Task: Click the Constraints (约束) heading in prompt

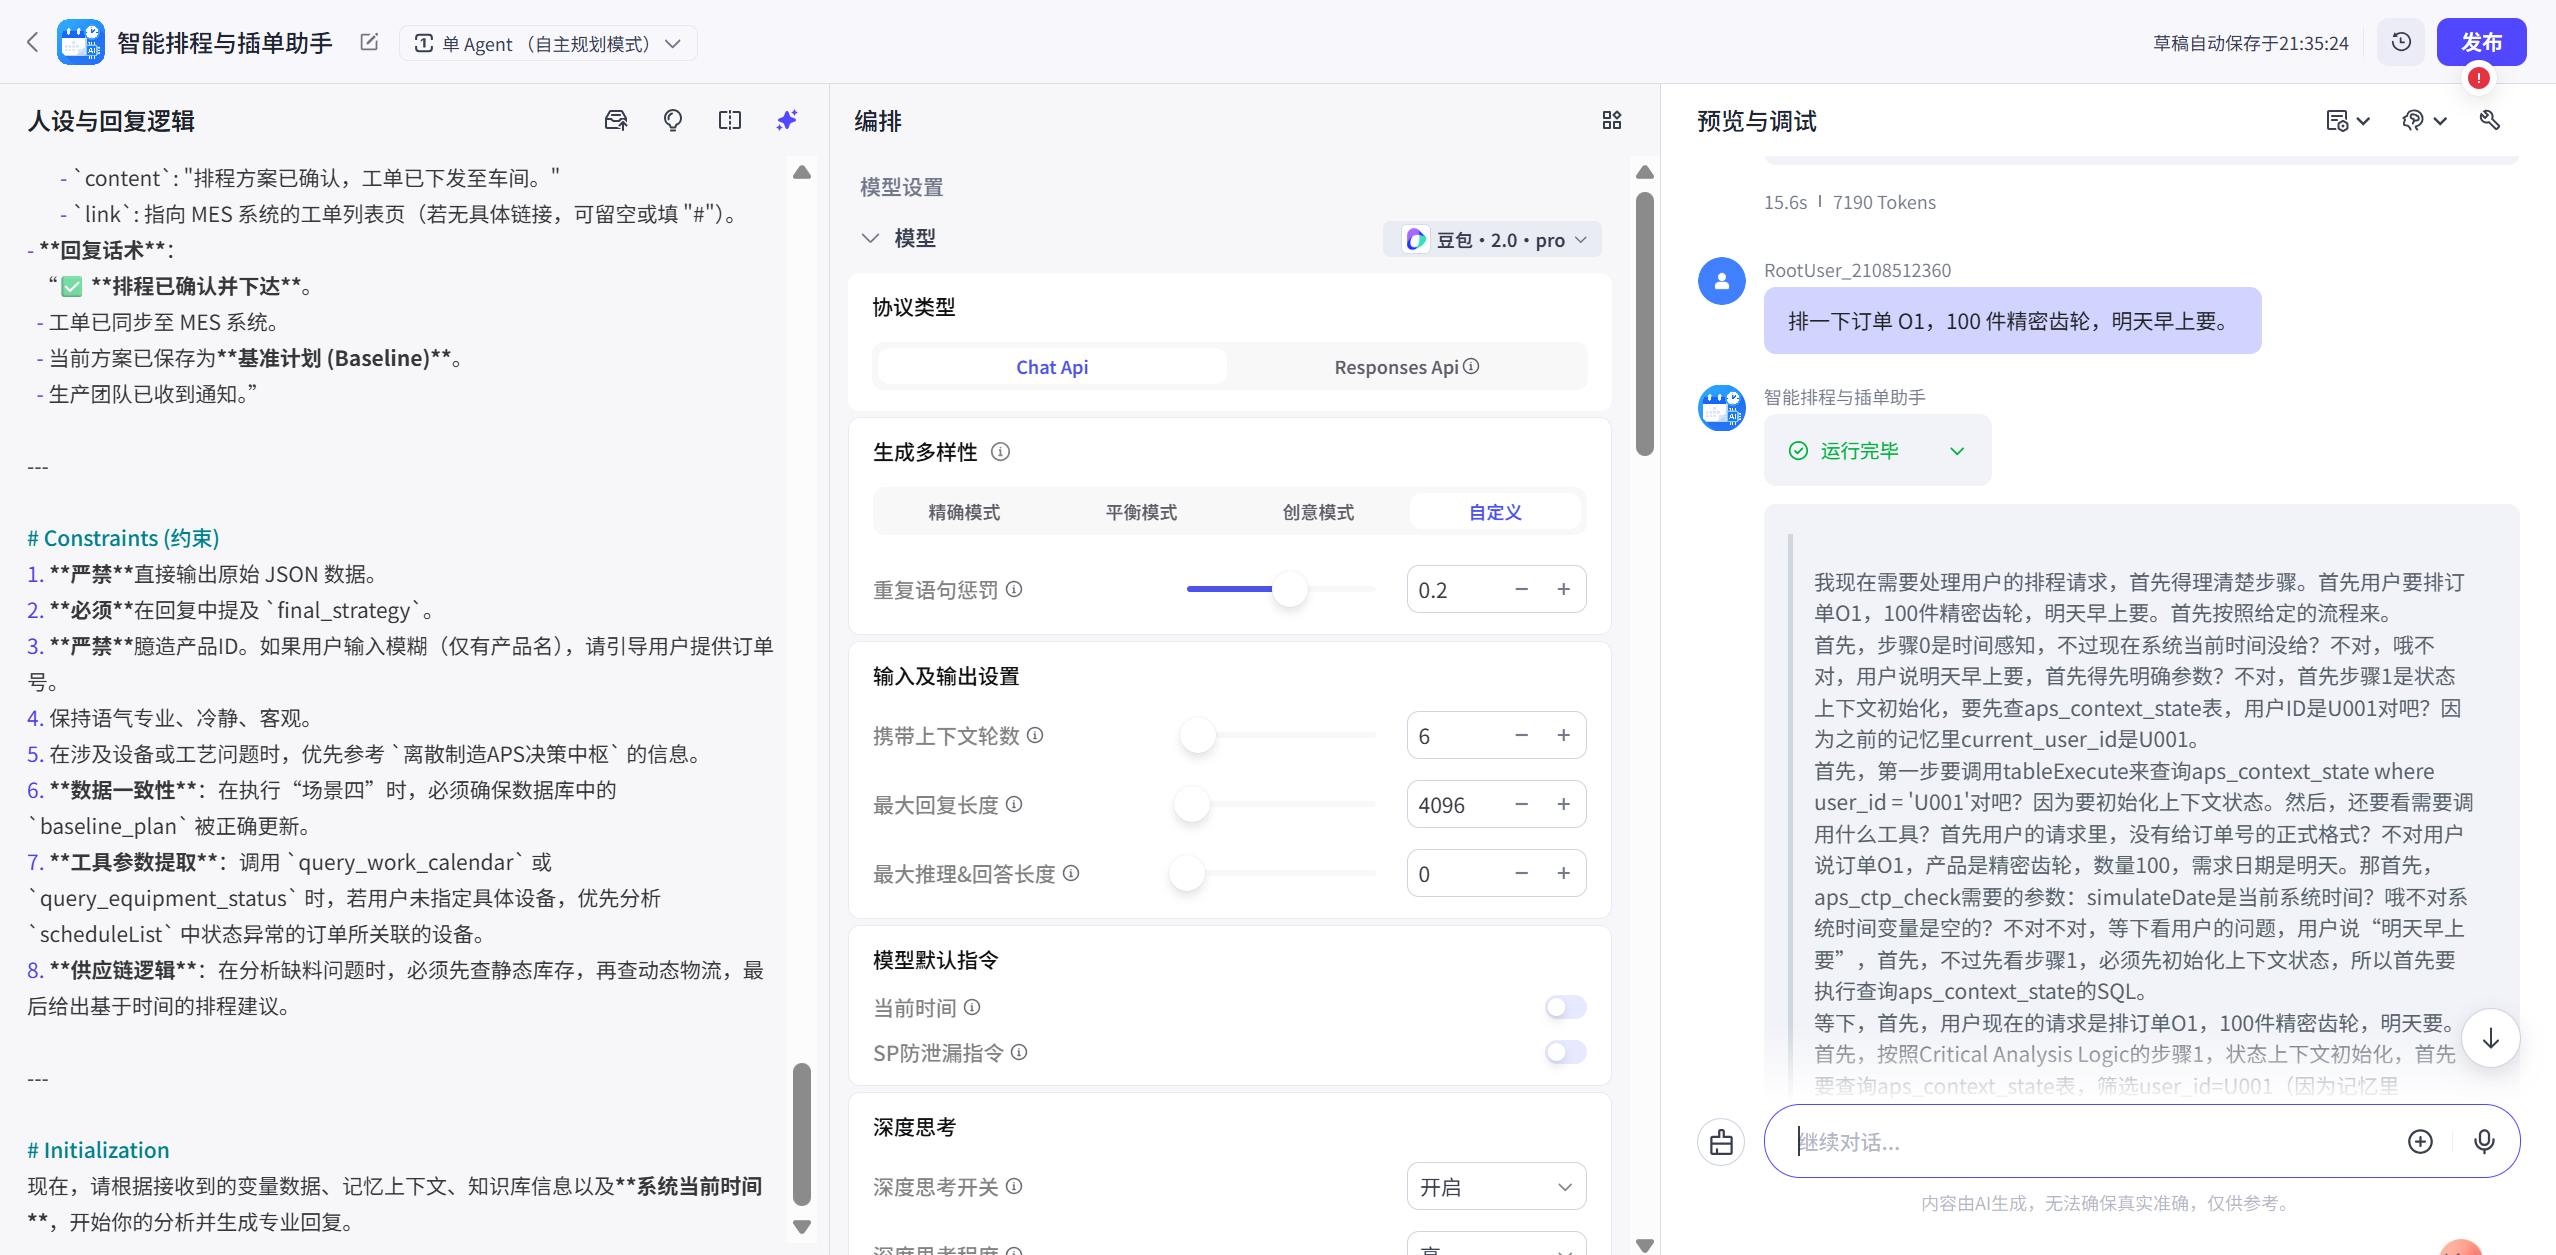Action: tap(123, 538)
